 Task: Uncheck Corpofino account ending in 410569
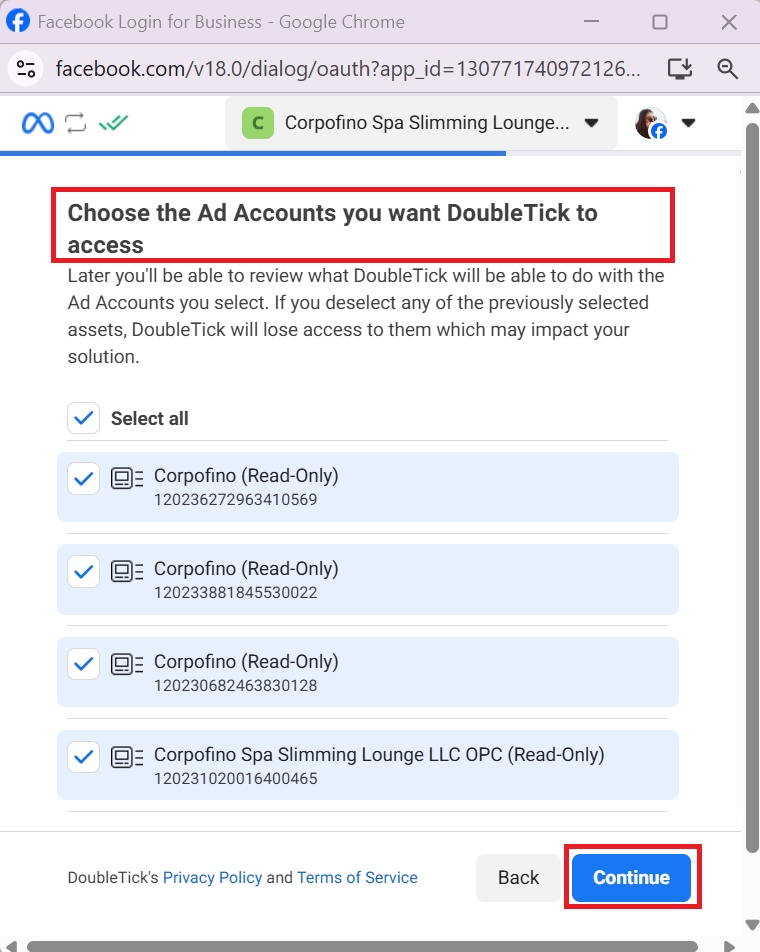[x=83, y=479]
